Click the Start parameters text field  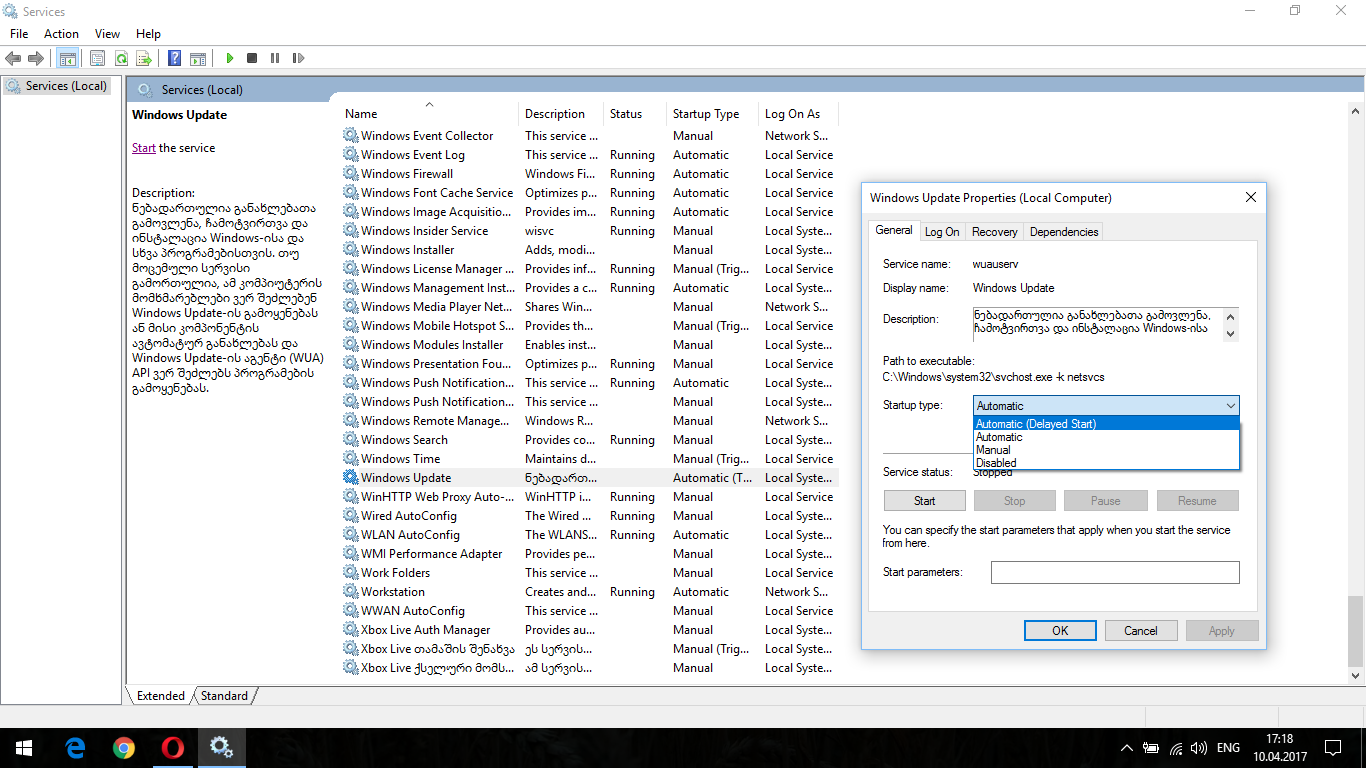[1114, 572]
